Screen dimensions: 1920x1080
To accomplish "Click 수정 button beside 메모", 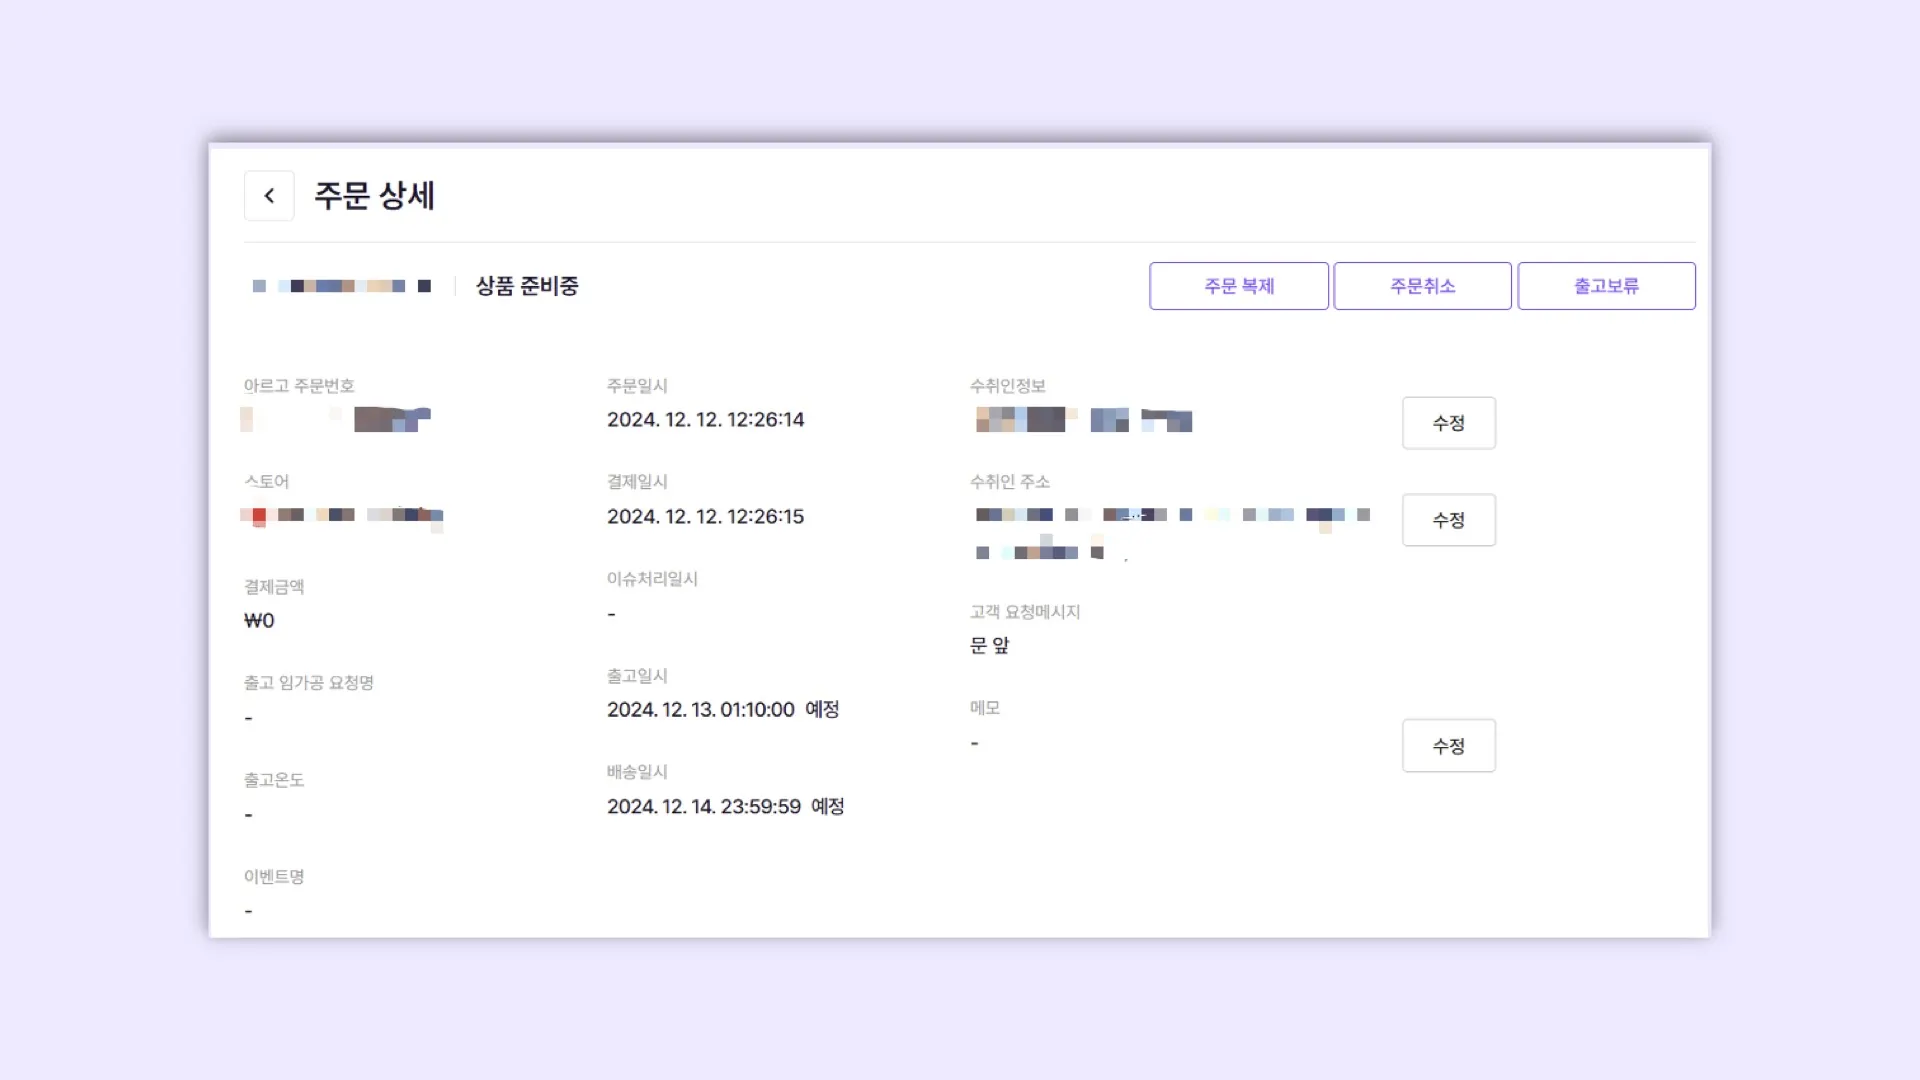I will point(1448,746).
